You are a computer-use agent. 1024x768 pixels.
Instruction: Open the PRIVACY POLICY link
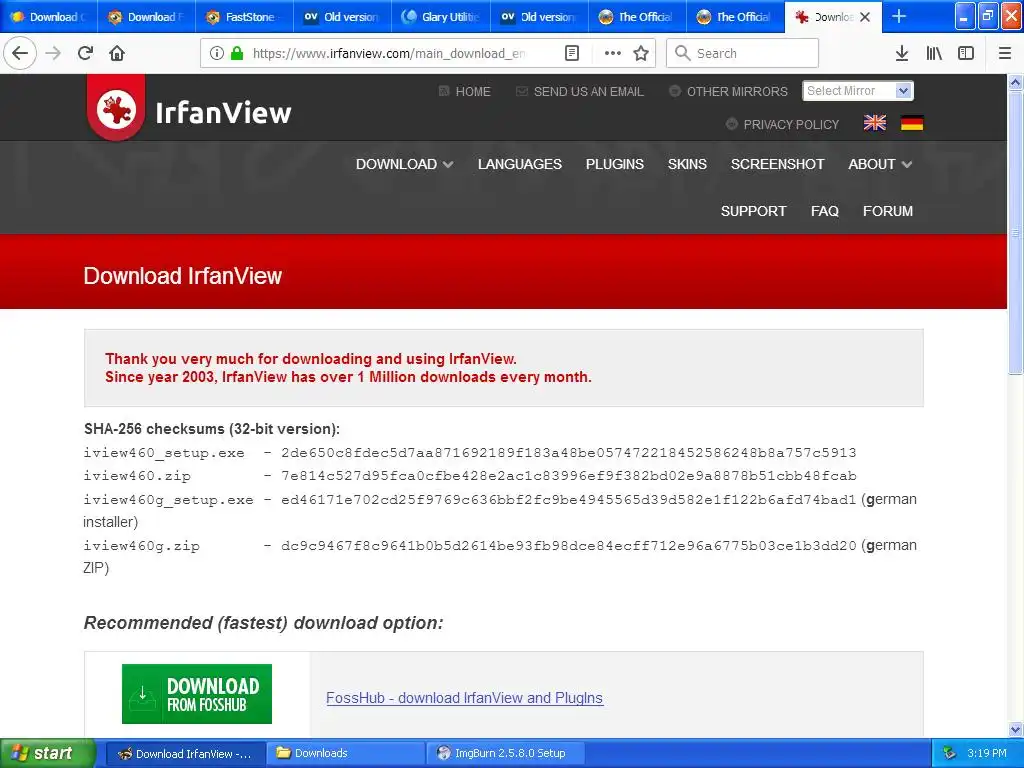(782, 124)
